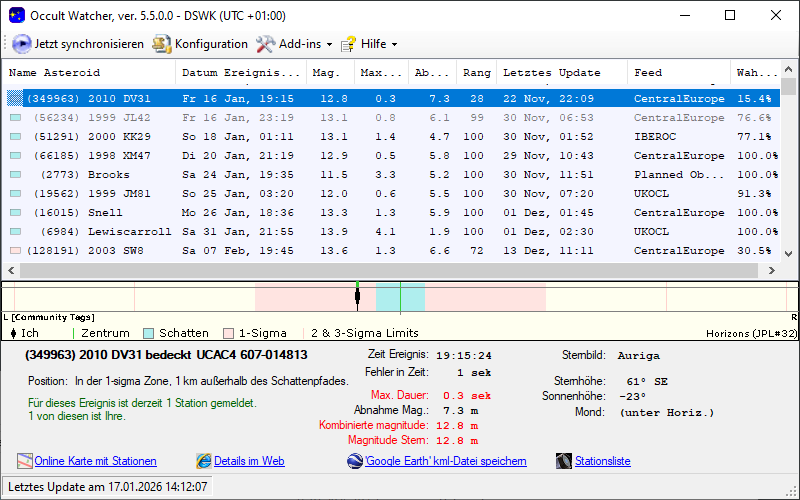The height and width of the screenshot is (500, 800).
Task: Click the cyan marker beside Snell
Action: (15, 213)
